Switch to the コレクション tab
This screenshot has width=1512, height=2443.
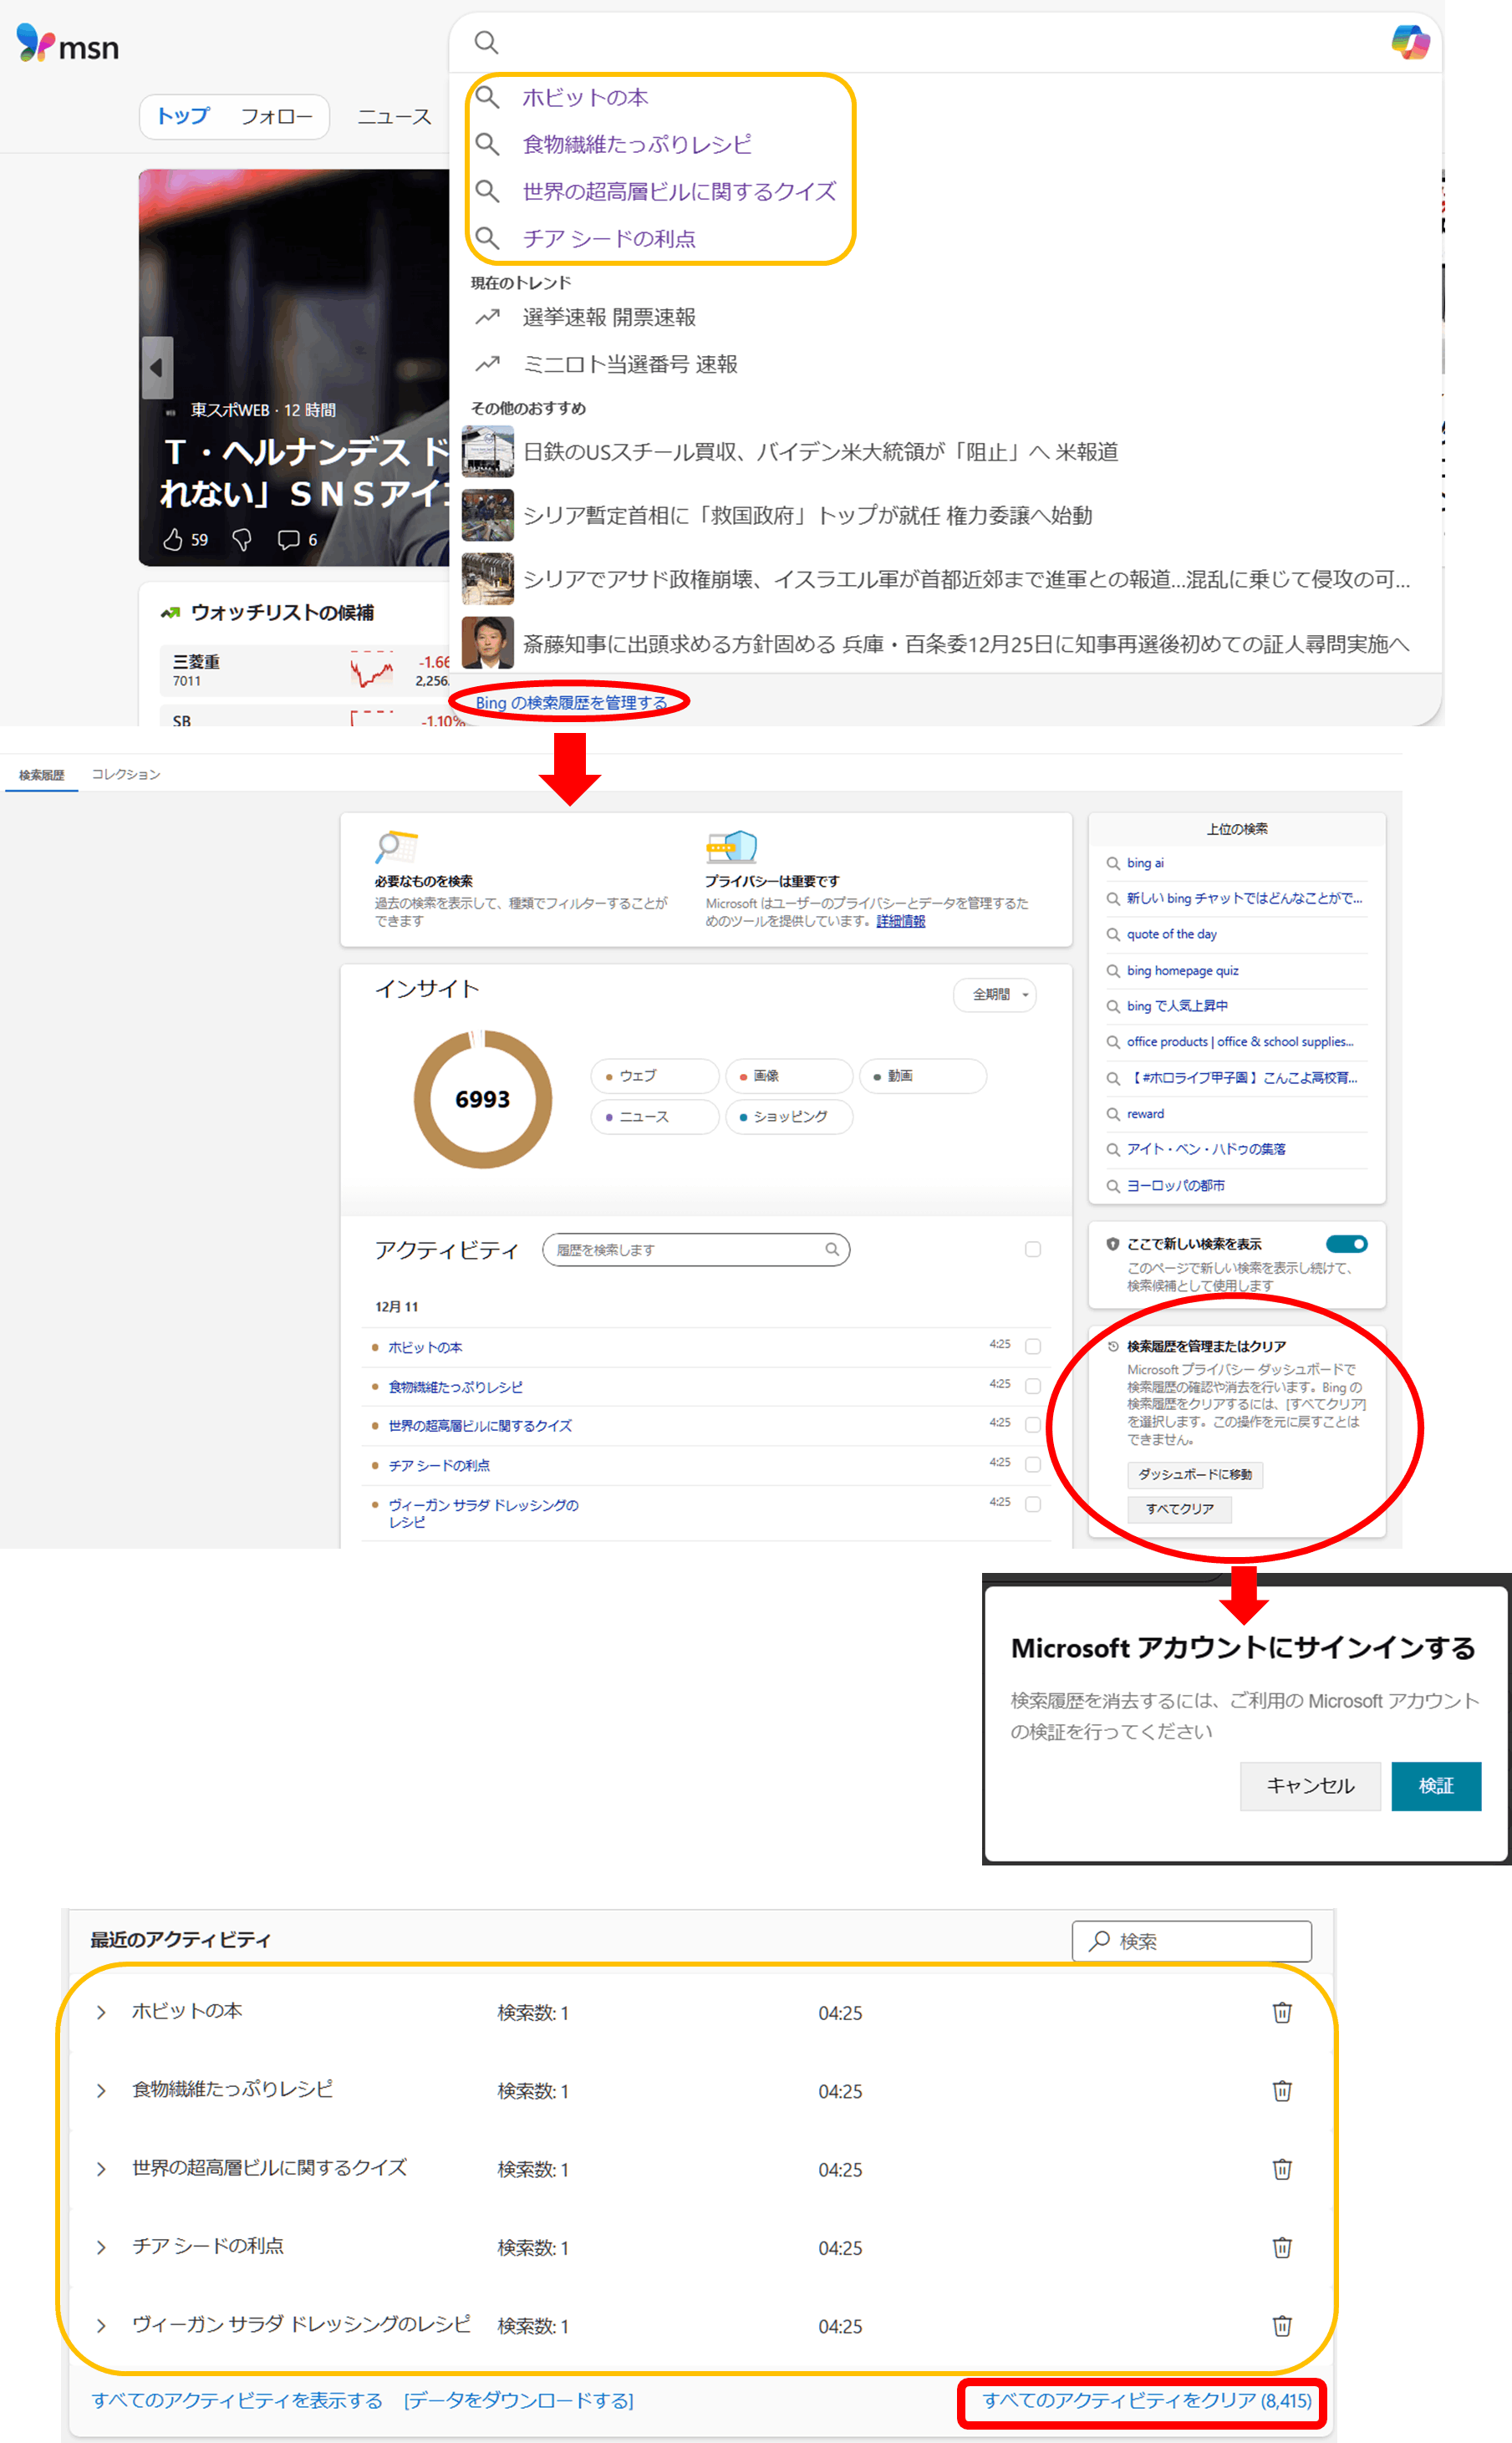click(x=126, y=773)
